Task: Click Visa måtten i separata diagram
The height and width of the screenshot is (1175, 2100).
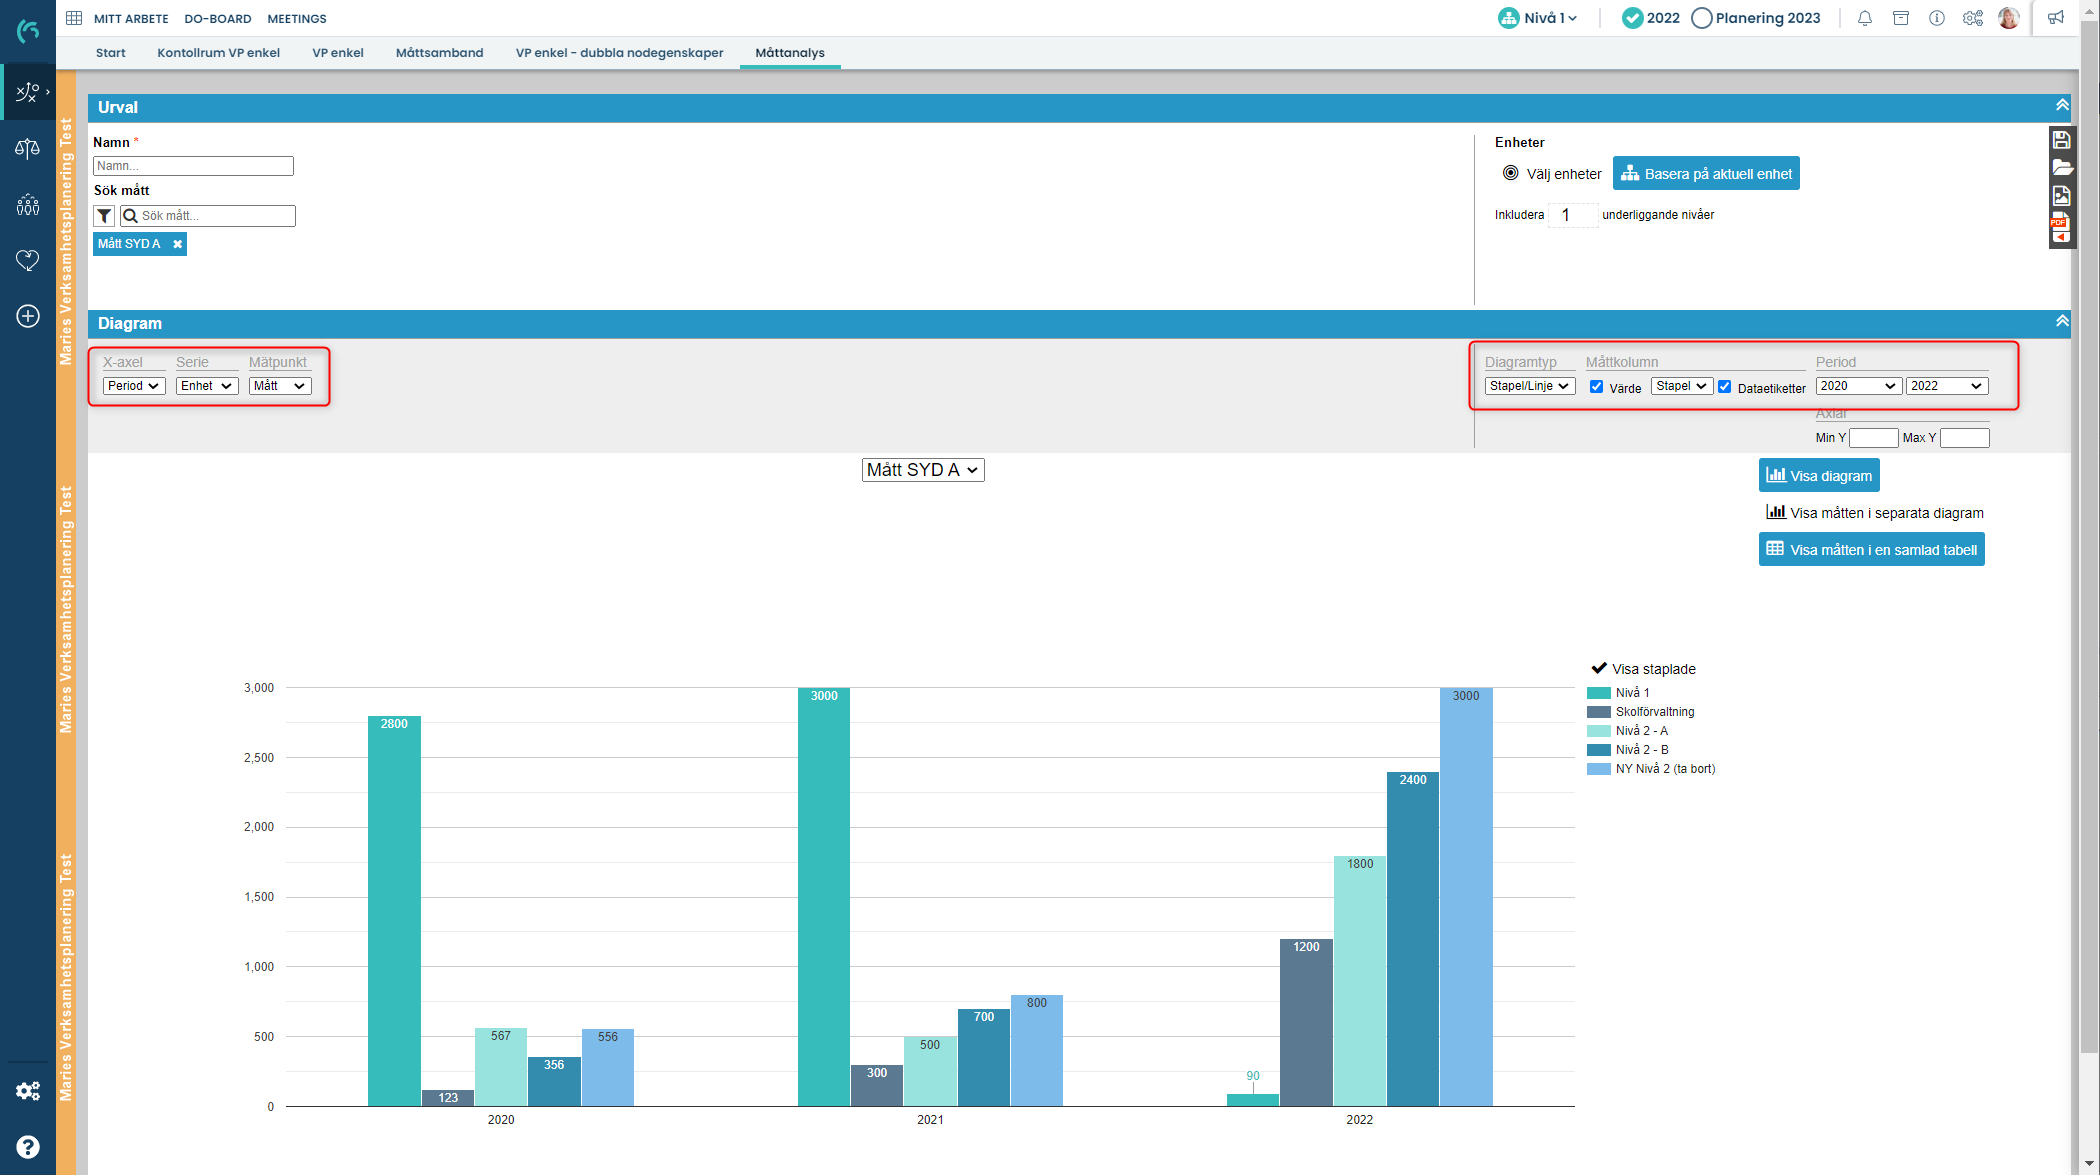Action: click(1875, 513)
